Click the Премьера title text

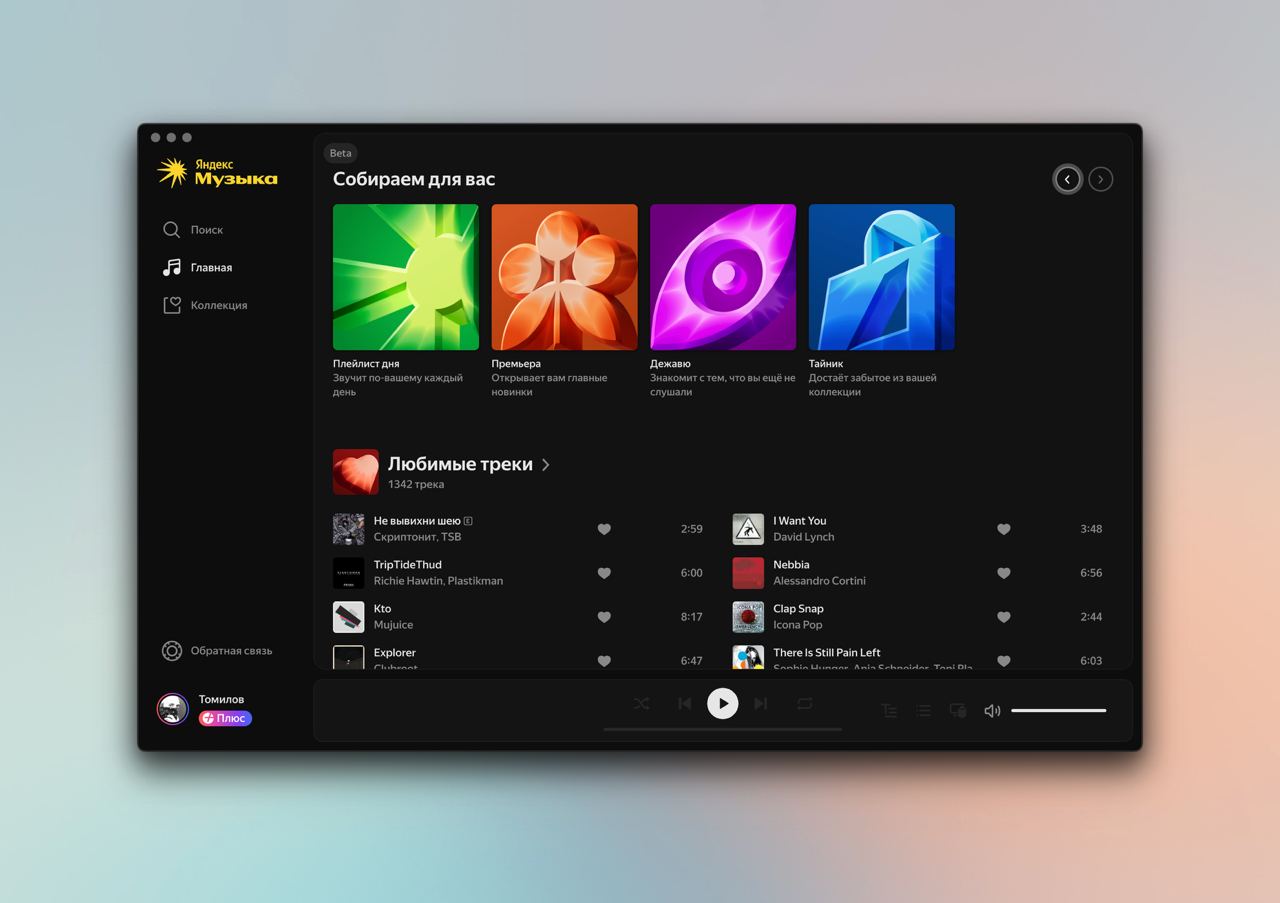click(516, 364)
